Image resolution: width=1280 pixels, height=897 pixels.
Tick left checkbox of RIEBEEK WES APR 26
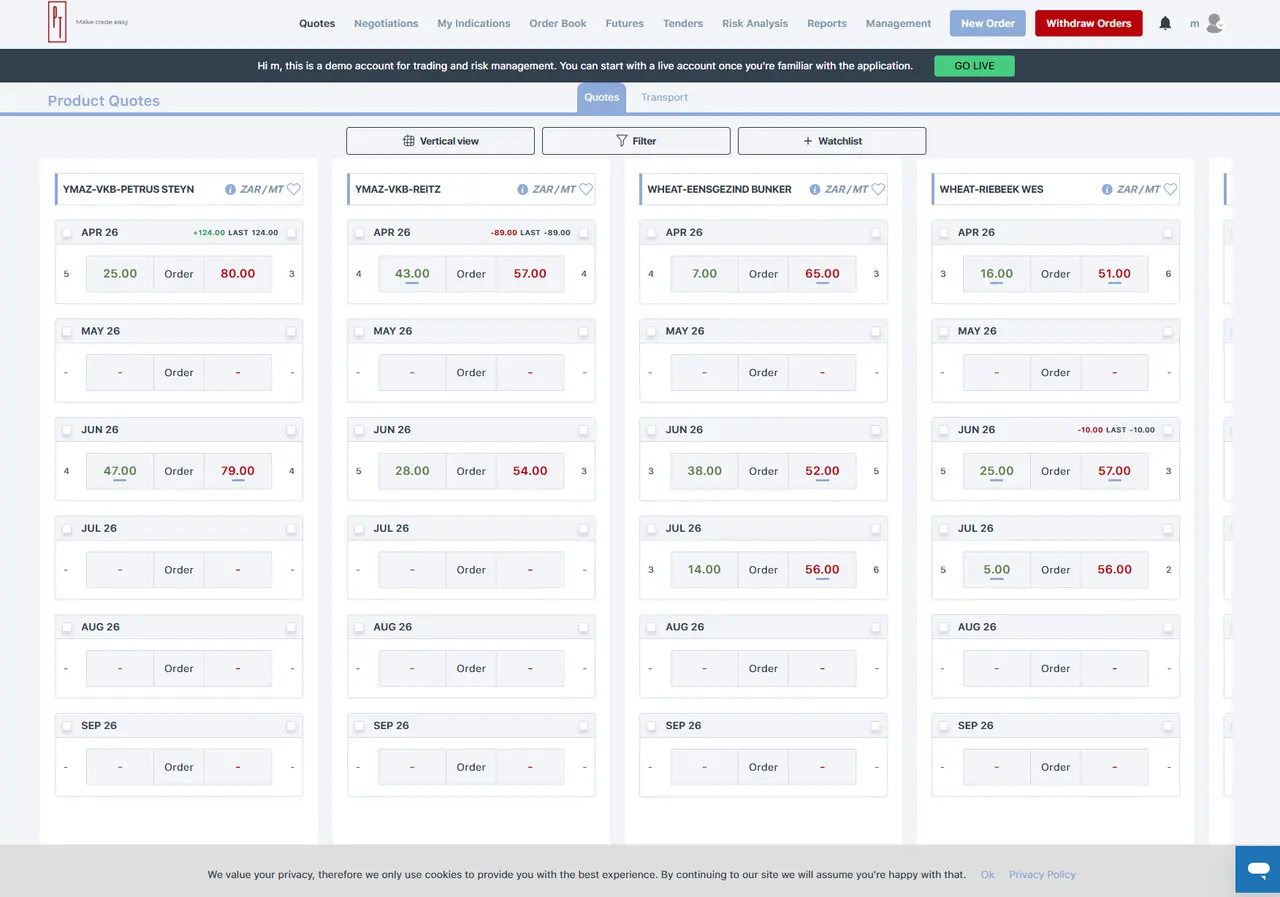click(943, 233)
